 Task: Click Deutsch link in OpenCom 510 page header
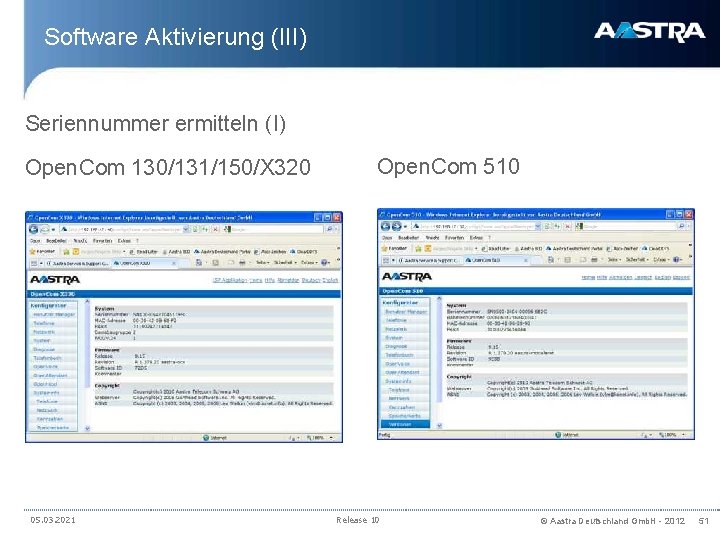[x=643, y=277]
